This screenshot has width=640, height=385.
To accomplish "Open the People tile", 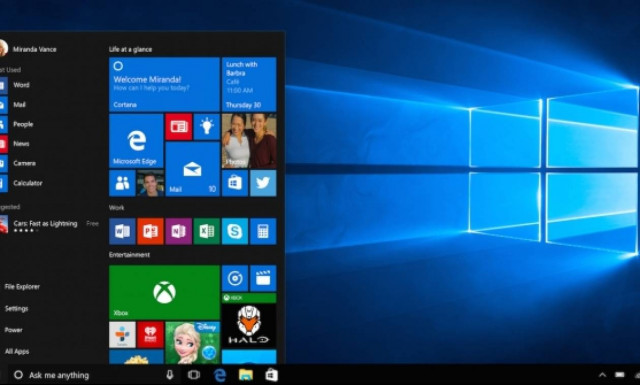I will (x=122, y=183).
